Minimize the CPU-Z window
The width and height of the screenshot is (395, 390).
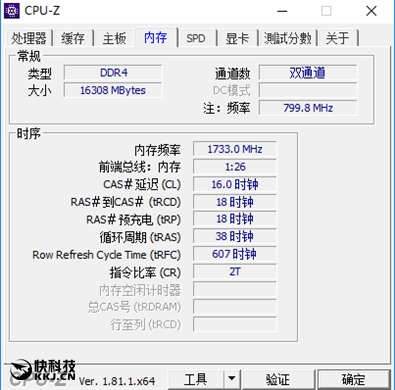(282, 11)
